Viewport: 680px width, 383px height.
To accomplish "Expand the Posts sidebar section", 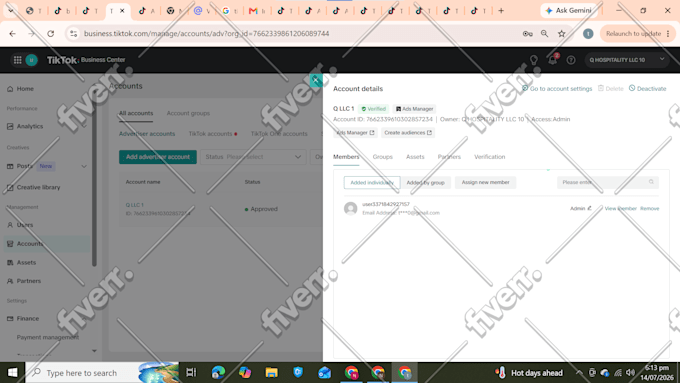I will (x=84, y=166).
